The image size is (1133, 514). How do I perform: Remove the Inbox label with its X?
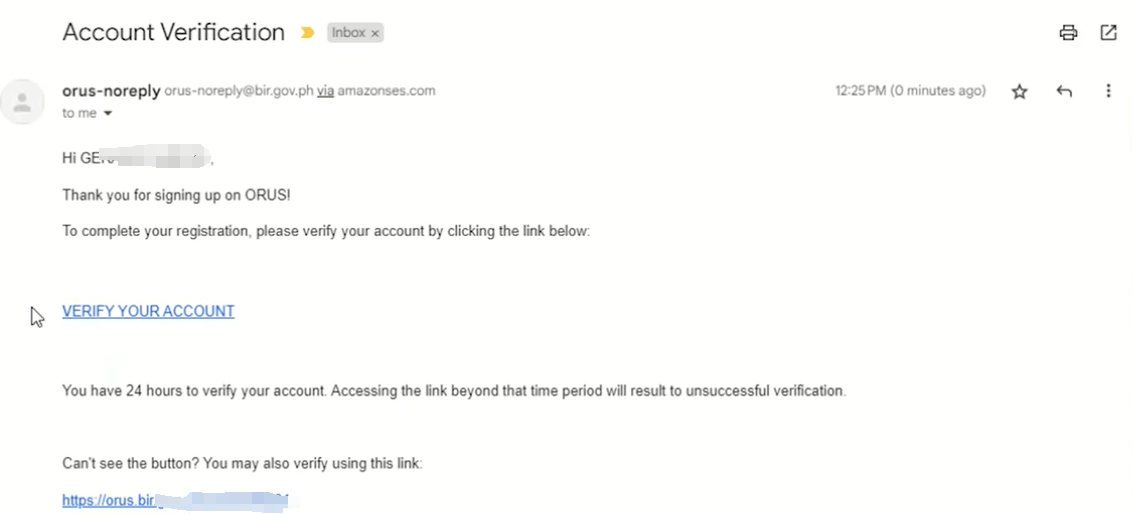pyautogui.click(x=375, y=33)
